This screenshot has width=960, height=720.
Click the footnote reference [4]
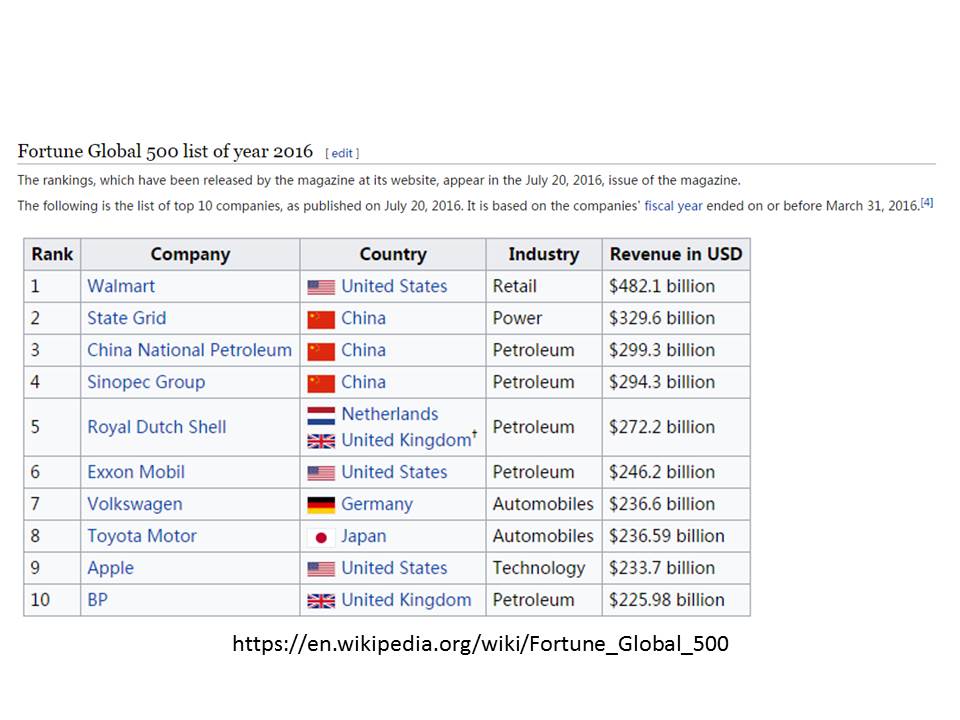pos(927,203)
